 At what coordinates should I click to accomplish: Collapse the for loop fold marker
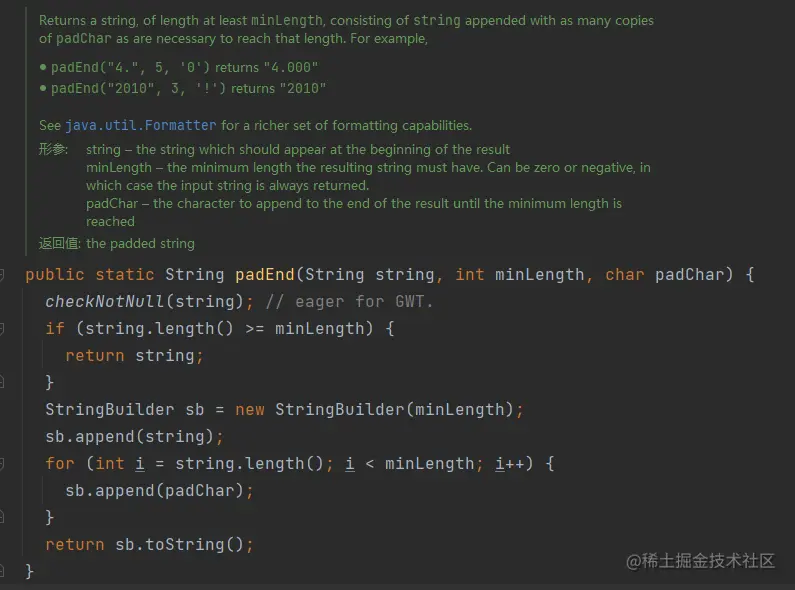pyautogui.click(x=2, y=464)
